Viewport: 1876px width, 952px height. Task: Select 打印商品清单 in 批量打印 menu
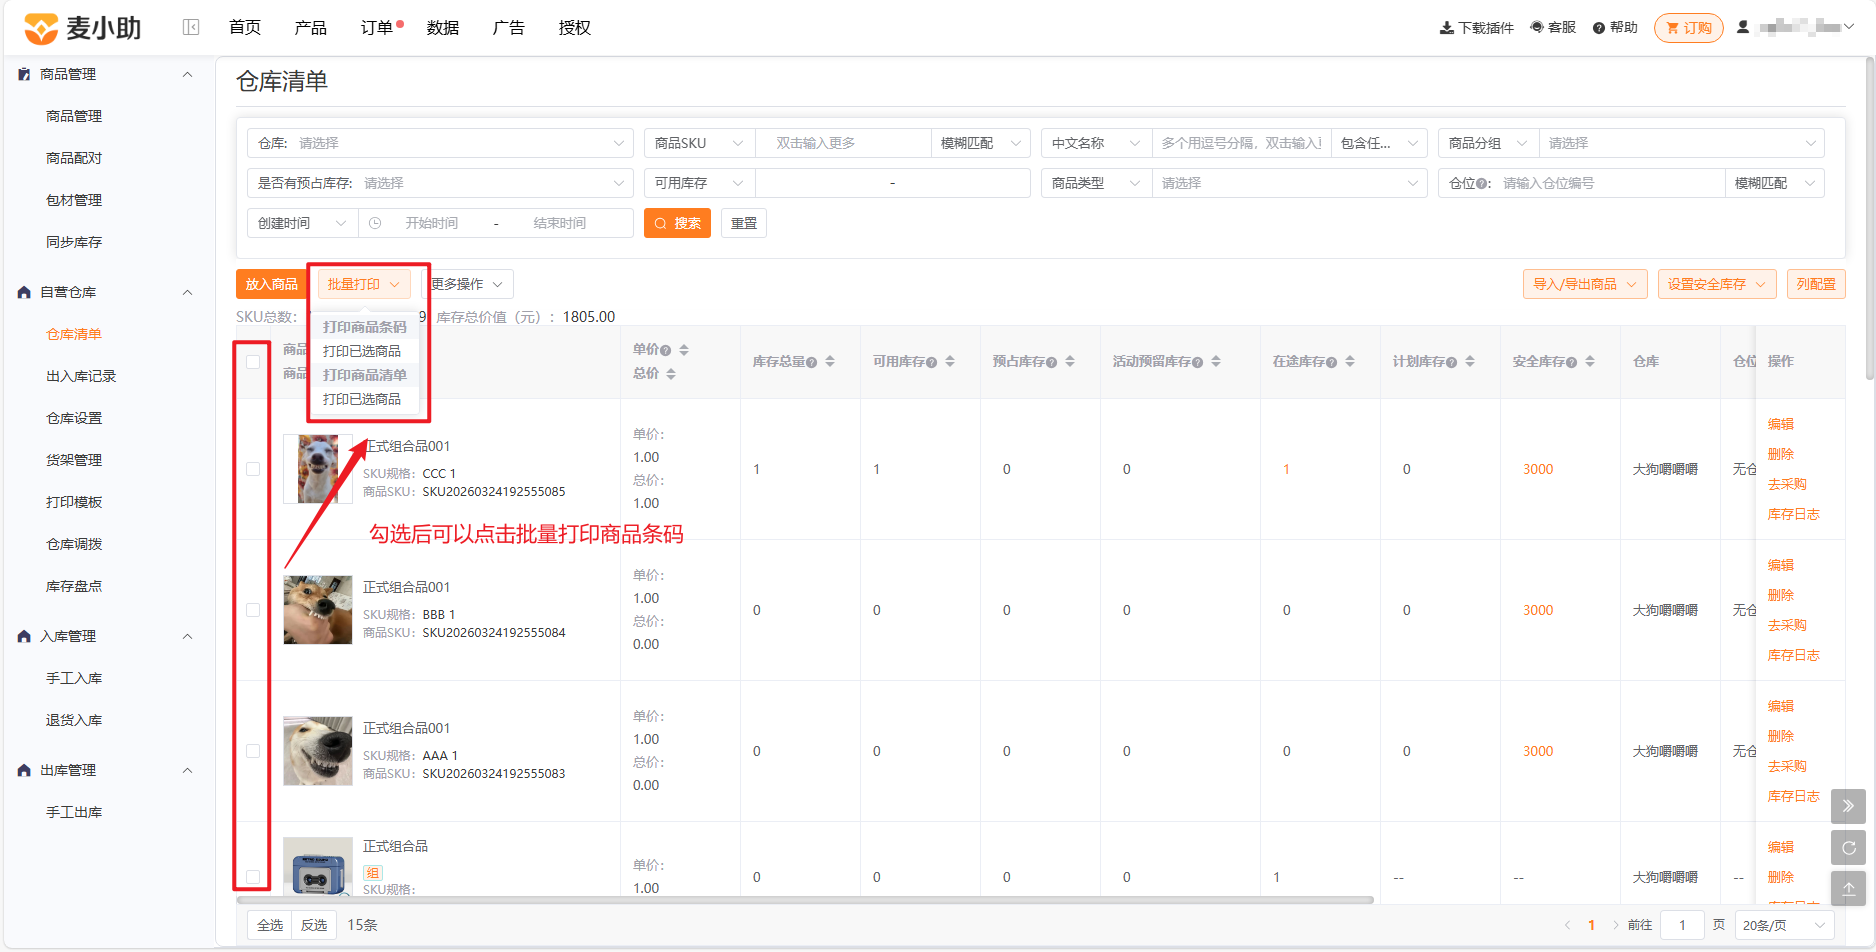(365, 375)
